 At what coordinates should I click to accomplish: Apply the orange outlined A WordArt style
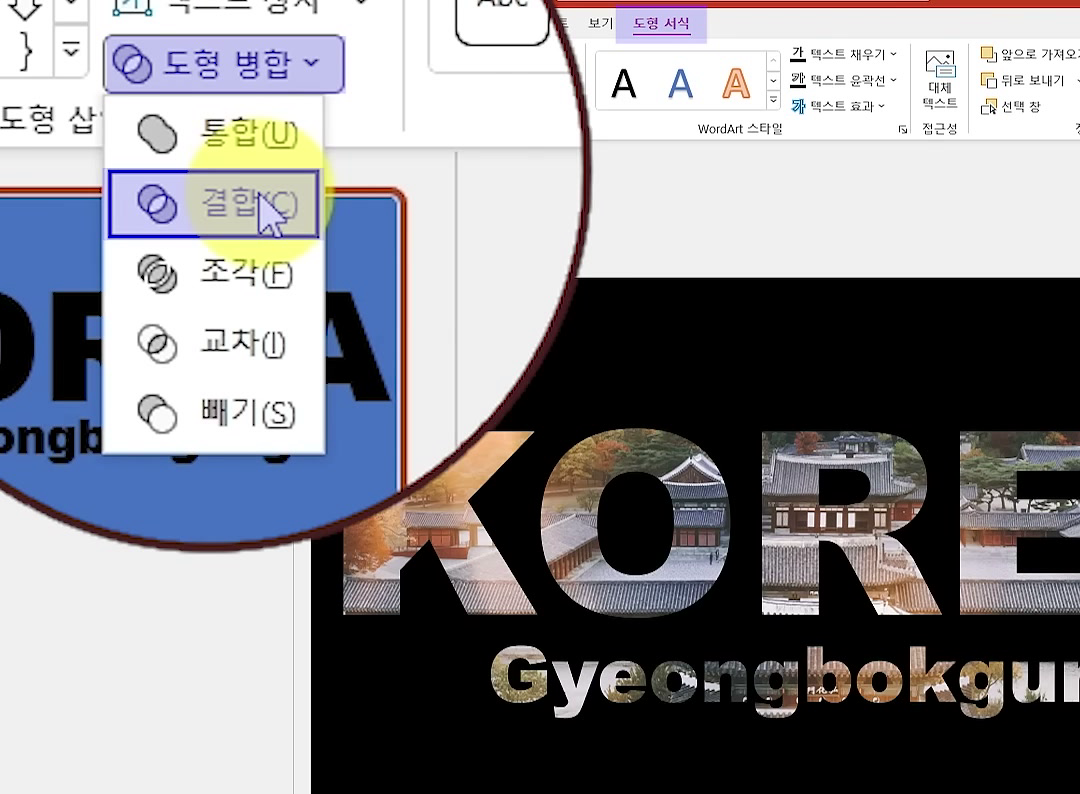tap(736, 84)
